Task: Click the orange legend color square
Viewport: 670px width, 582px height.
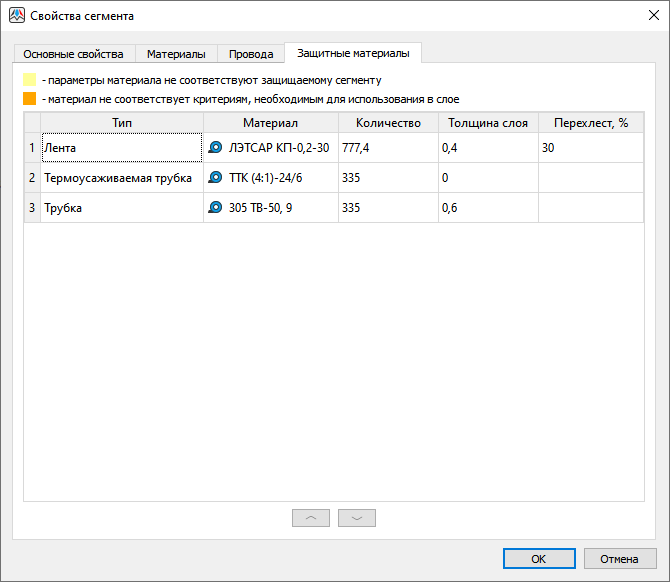Action: 30,99
